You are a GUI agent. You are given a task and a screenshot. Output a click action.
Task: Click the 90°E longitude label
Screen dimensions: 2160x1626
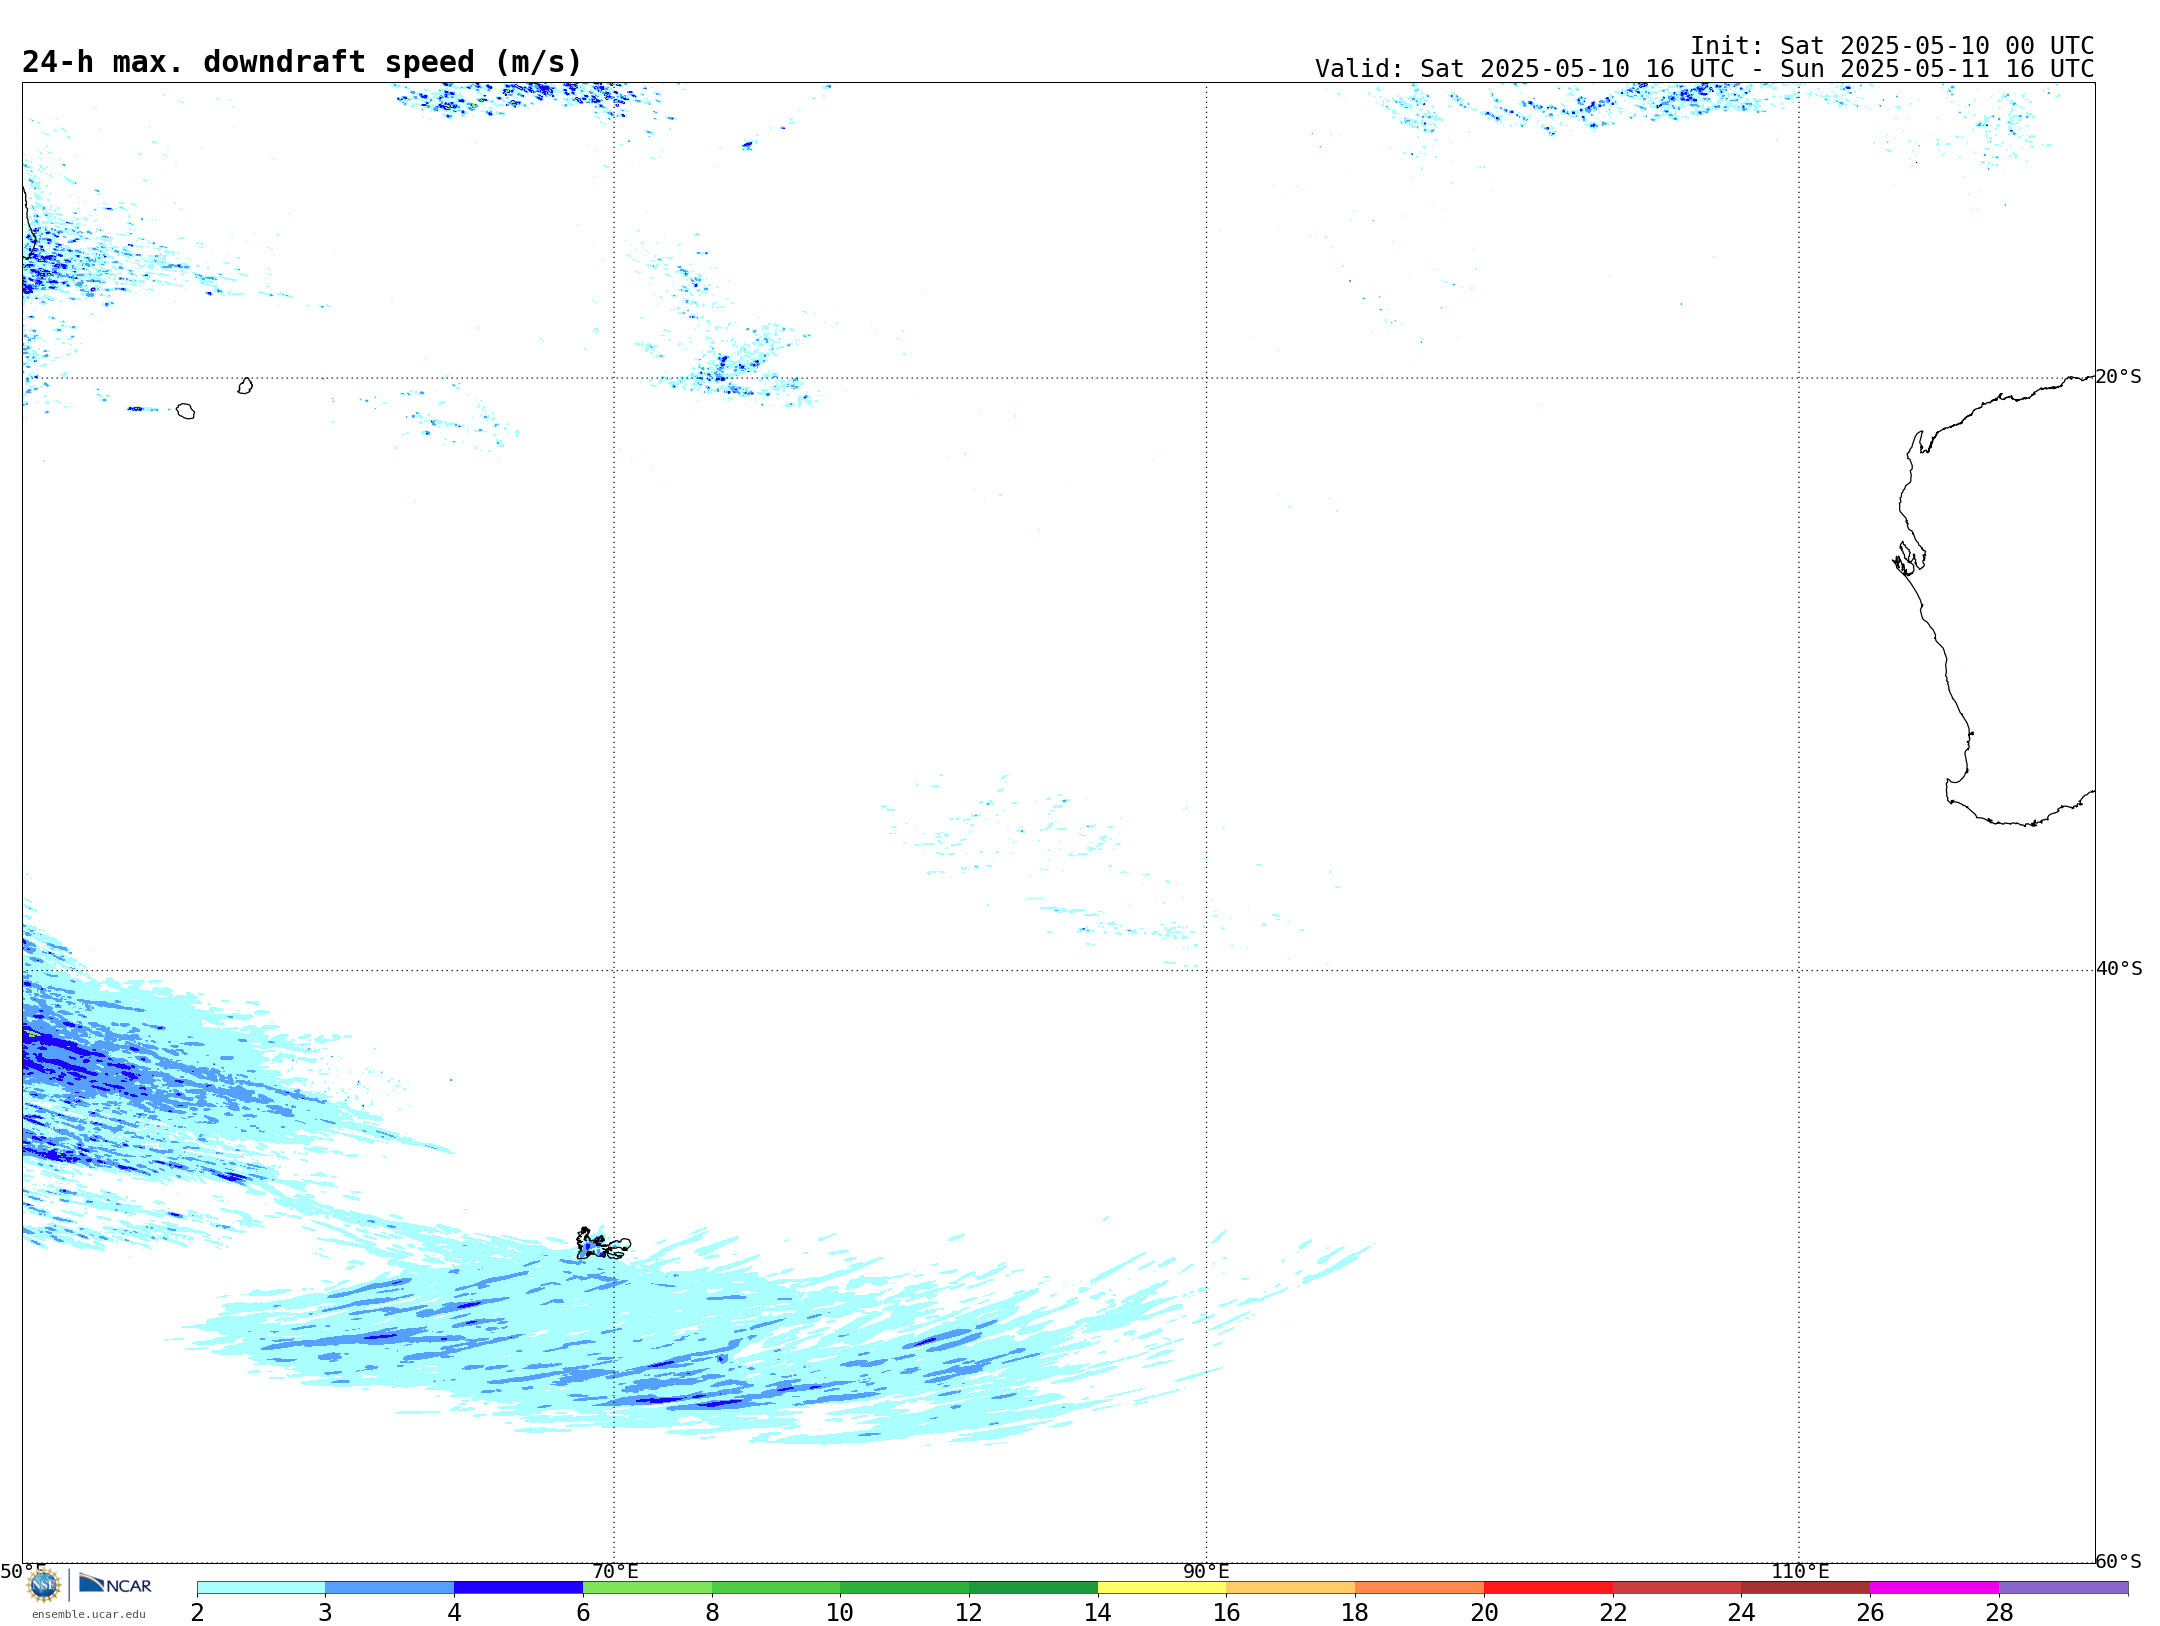[x=1206, y=1571]
